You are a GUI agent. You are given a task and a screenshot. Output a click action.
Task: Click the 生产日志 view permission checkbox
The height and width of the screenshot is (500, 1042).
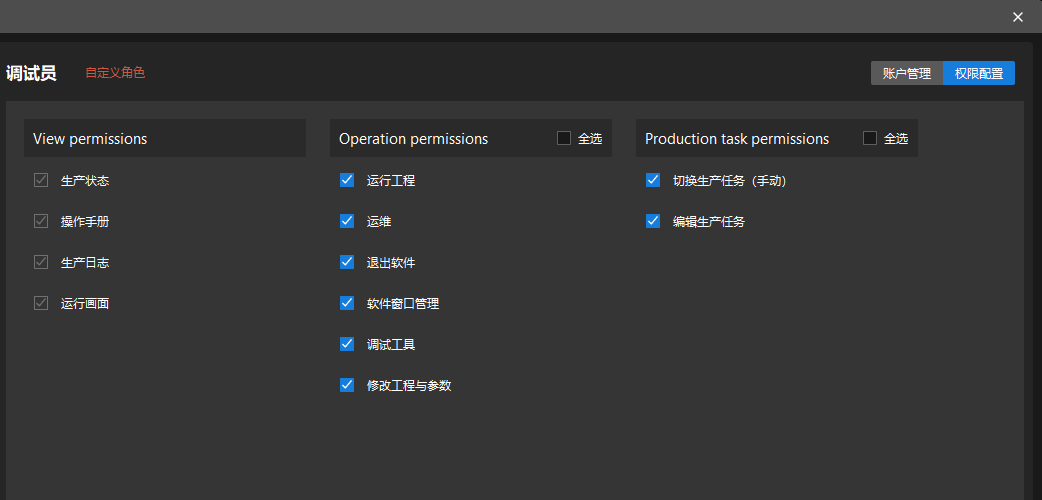tap(41, 262)
